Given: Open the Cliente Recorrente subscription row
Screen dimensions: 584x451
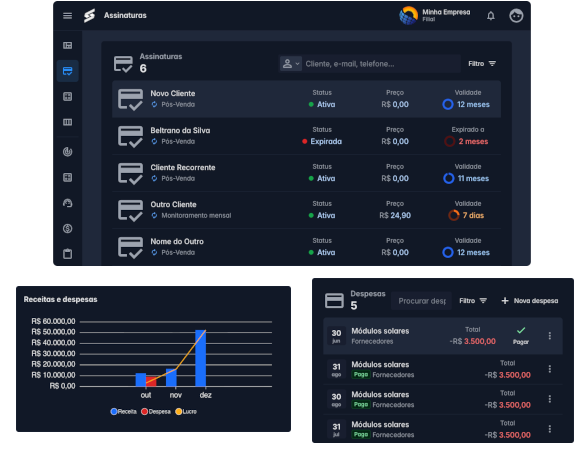Looking at the screenshot, I should [x=306, y=173].
